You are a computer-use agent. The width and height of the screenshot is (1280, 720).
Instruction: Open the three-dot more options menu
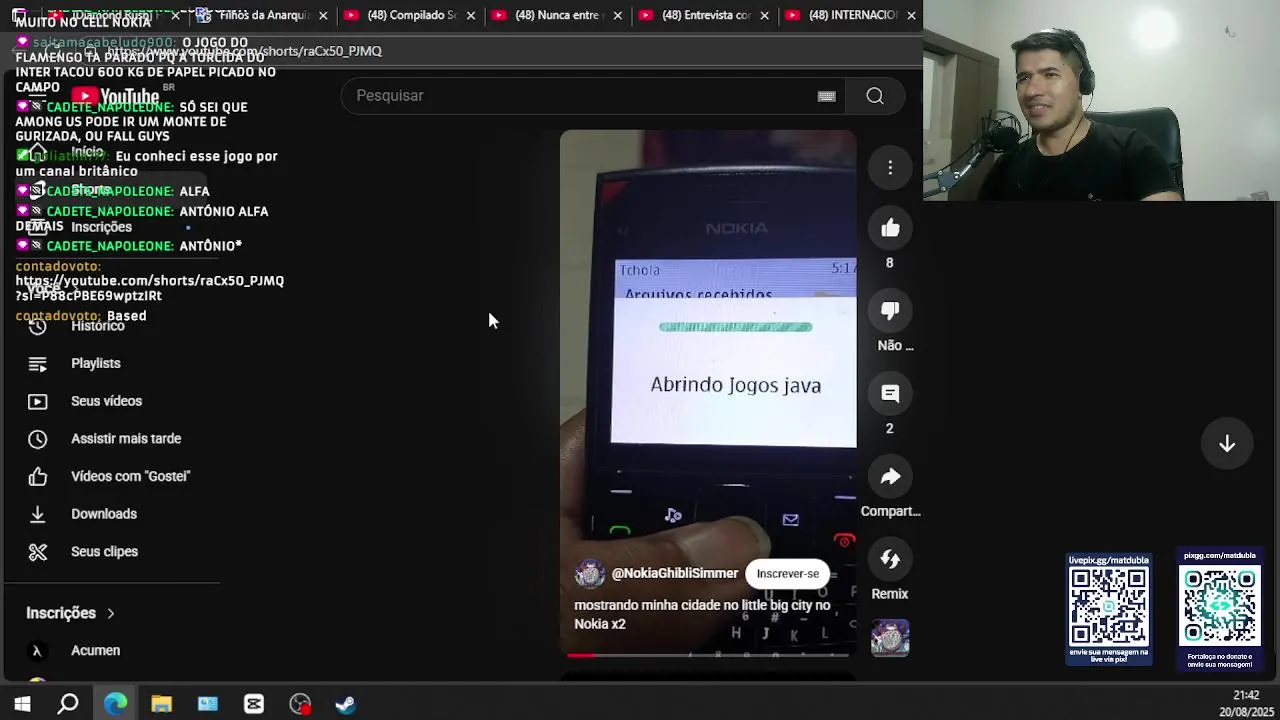(x=890, y=168)
